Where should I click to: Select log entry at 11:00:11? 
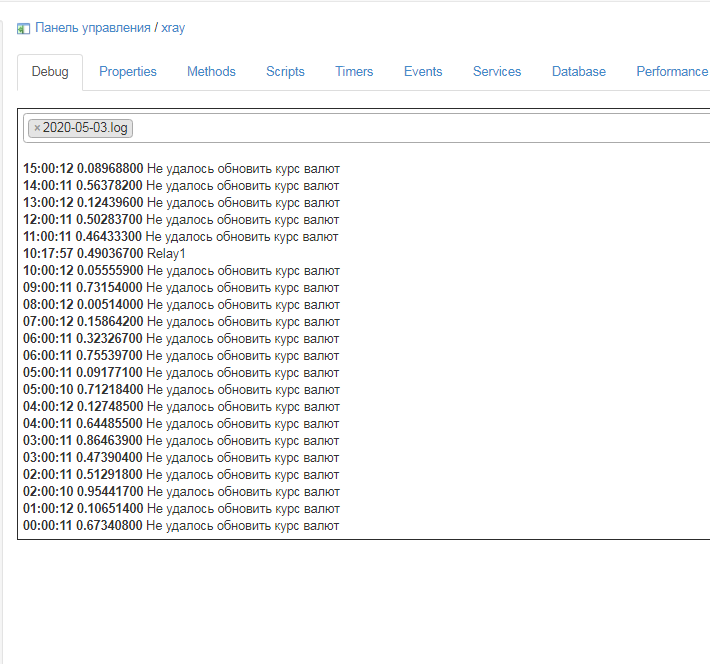[x=181, y=236]
